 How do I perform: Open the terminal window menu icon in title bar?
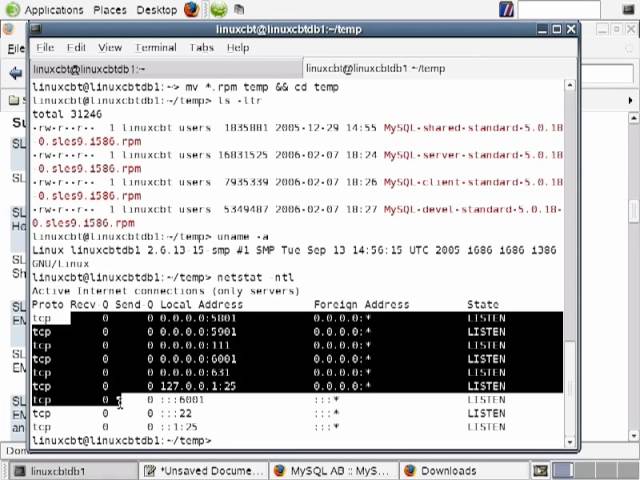[x=36, y=29]
